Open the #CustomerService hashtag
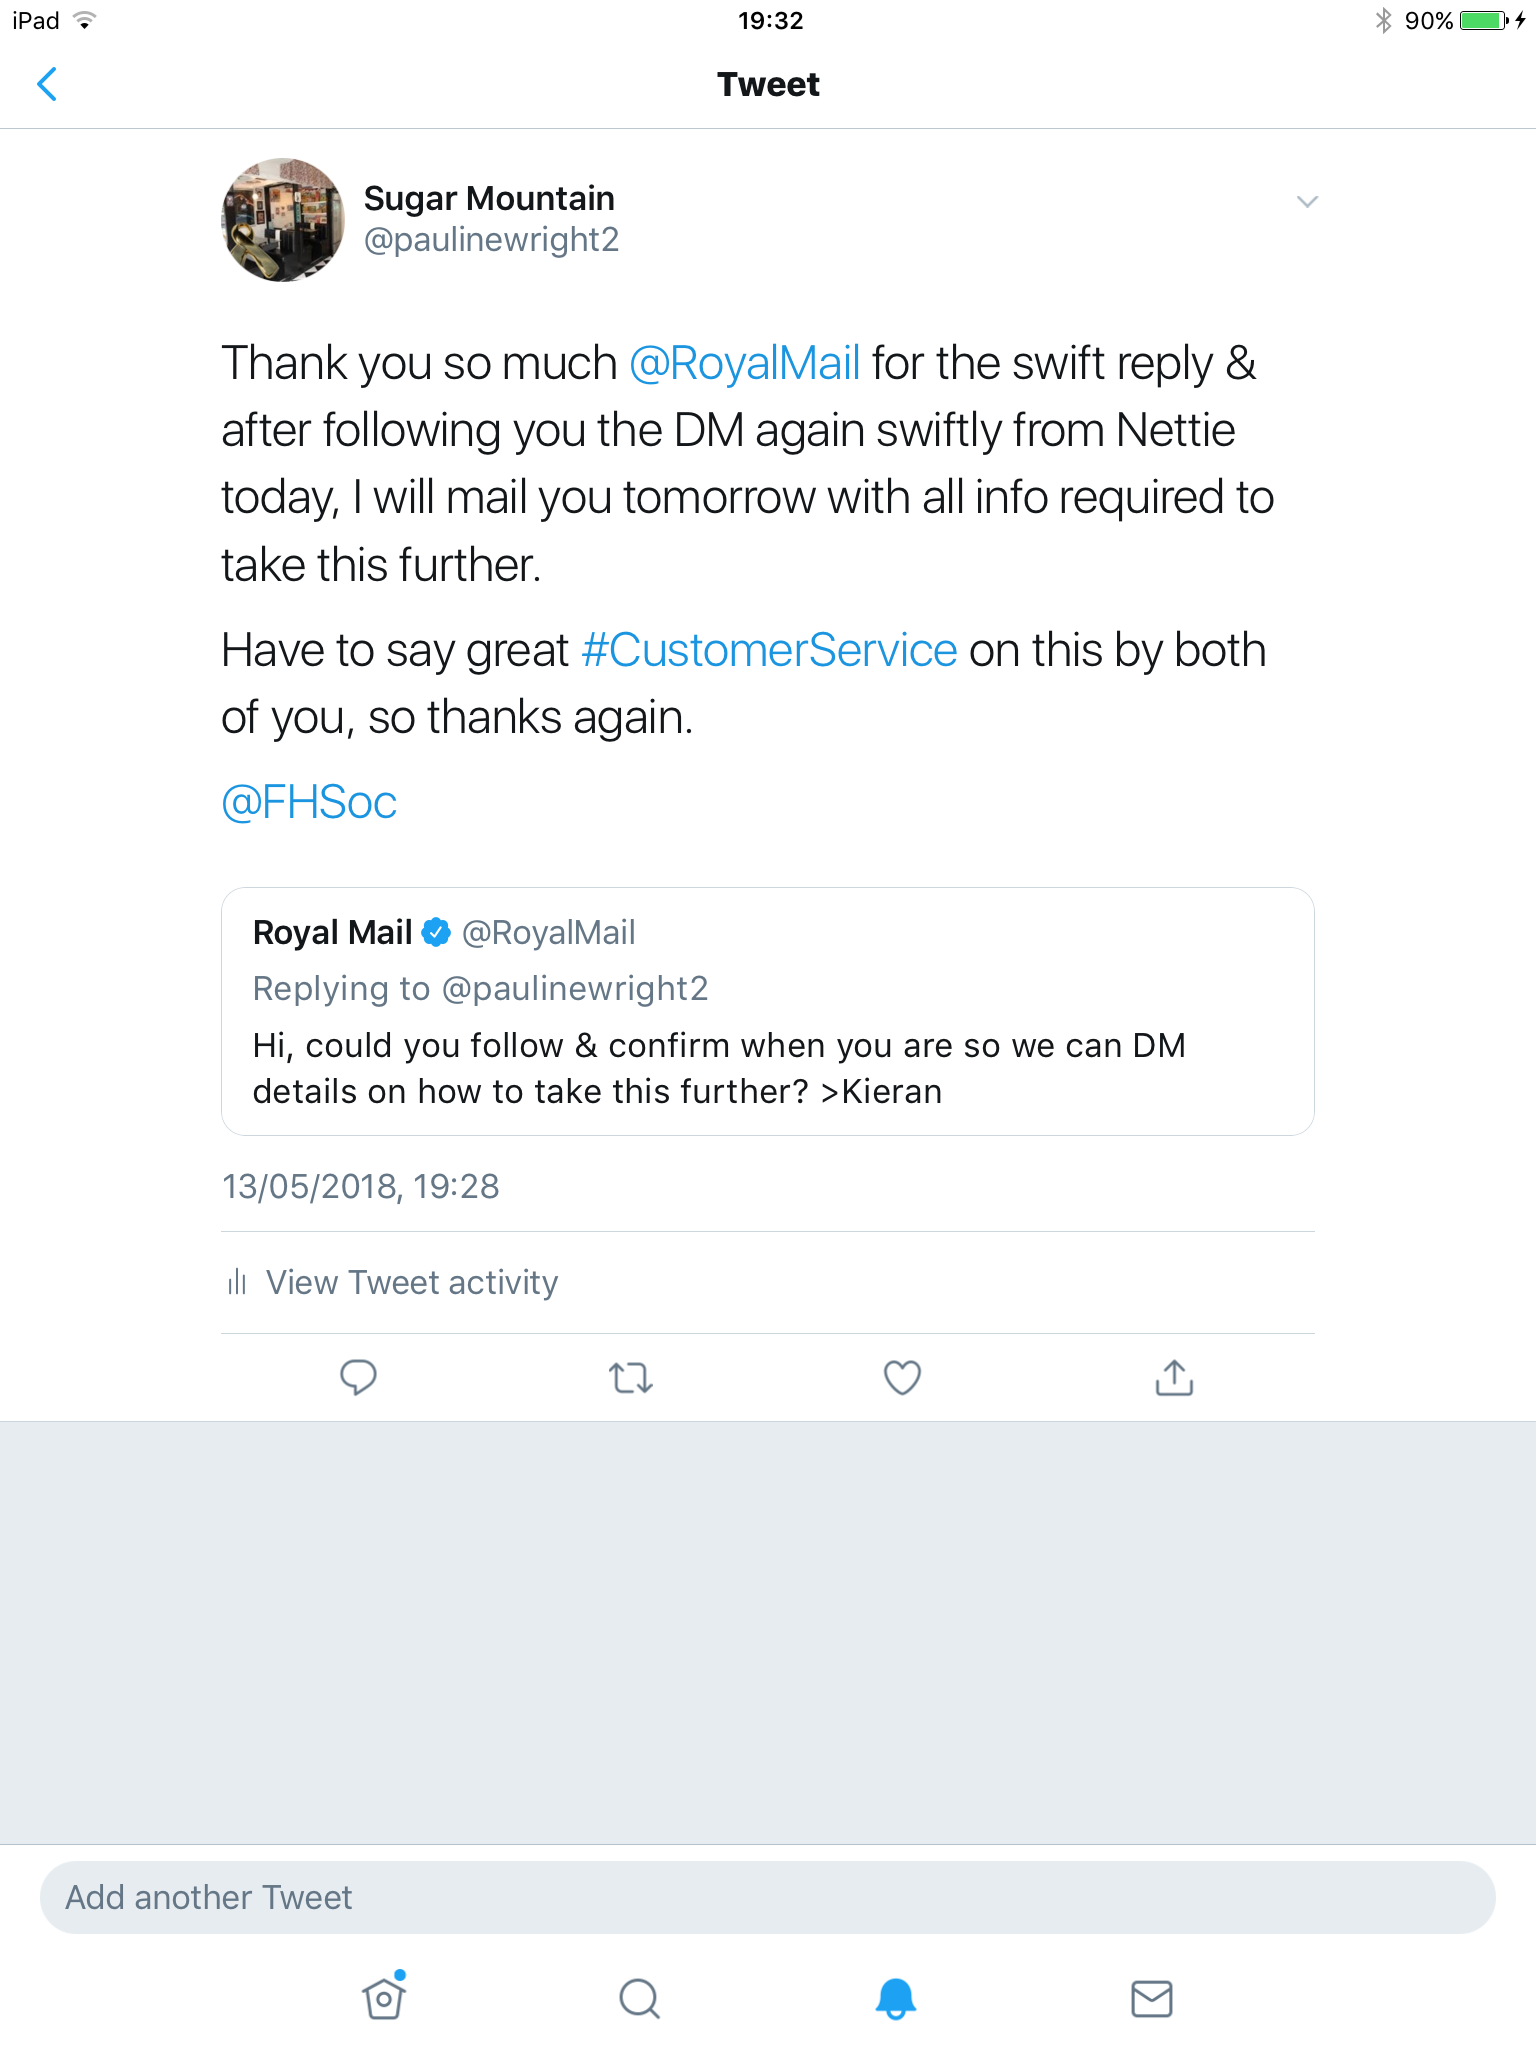This screenshot has width=1536, height=2048. point(769,650)
